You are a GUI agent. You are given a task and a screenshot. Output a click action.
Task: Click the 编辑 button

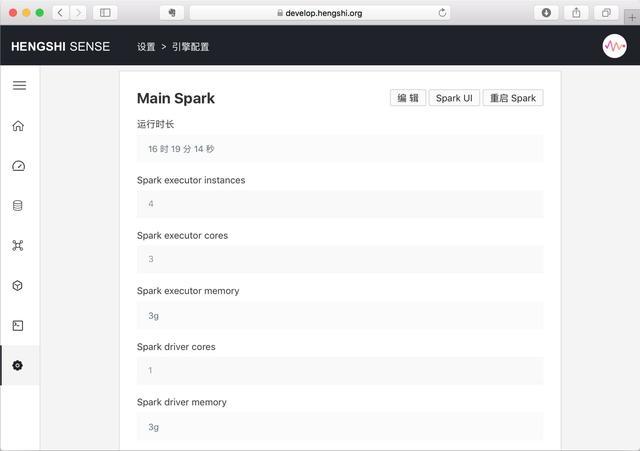tap(408, 98)
